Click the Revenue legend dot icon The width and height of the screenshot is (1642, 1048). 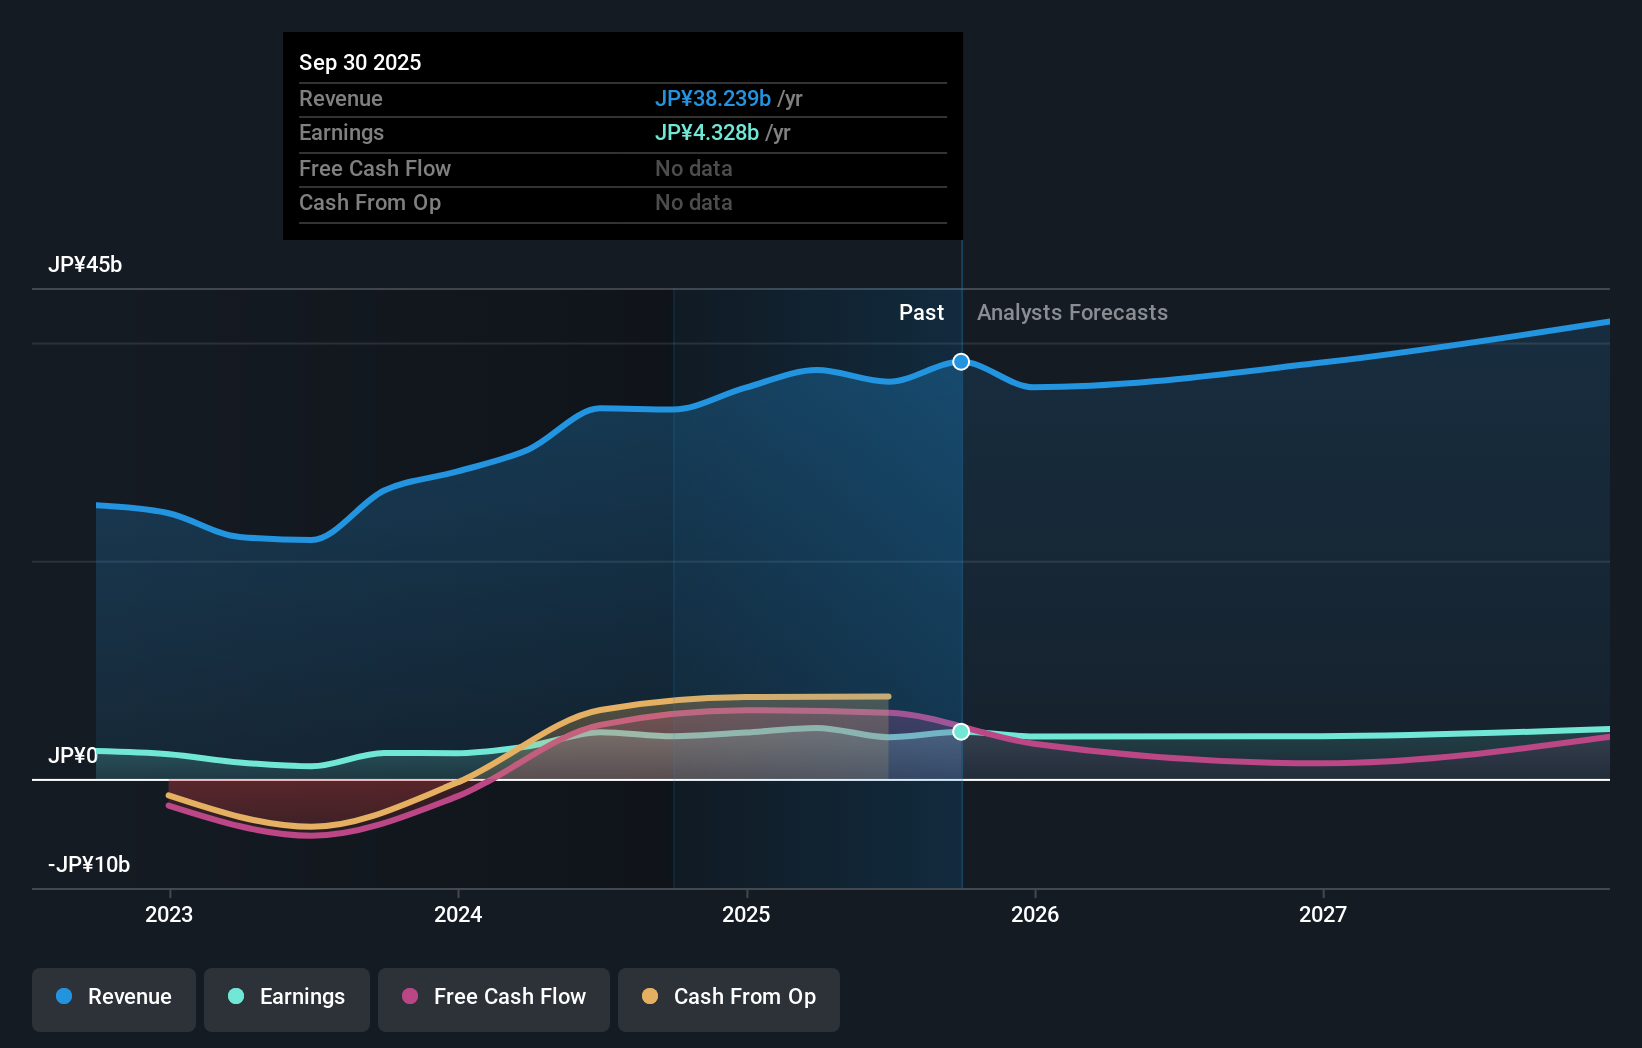(63, 997)
